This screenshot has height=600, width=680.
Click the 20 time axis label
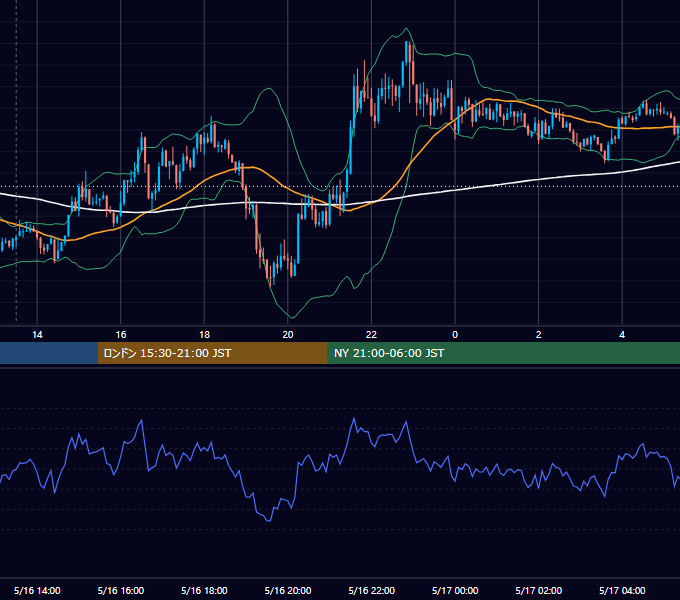click(x=288, y=335)
